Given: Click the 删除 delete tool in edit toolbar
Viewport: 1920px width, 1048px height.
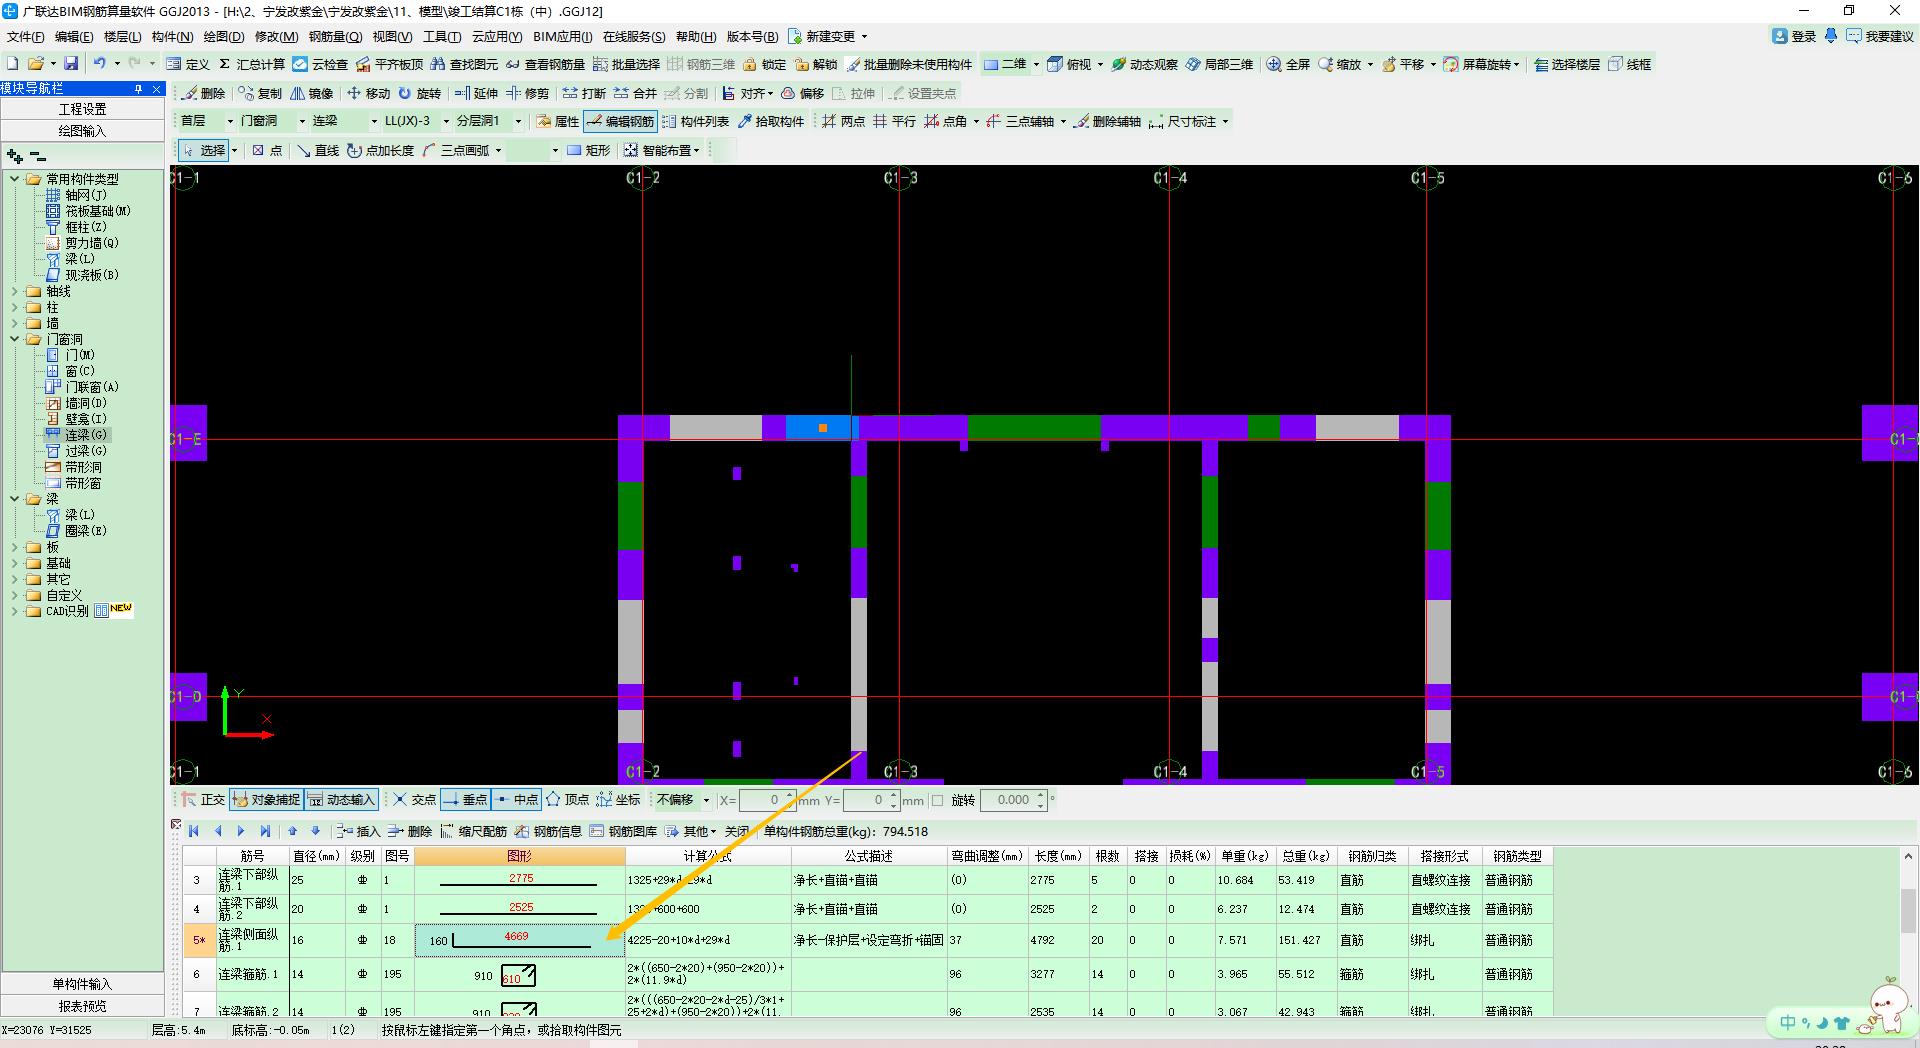Looking at the screenshot, I should (x=204, y=93).
